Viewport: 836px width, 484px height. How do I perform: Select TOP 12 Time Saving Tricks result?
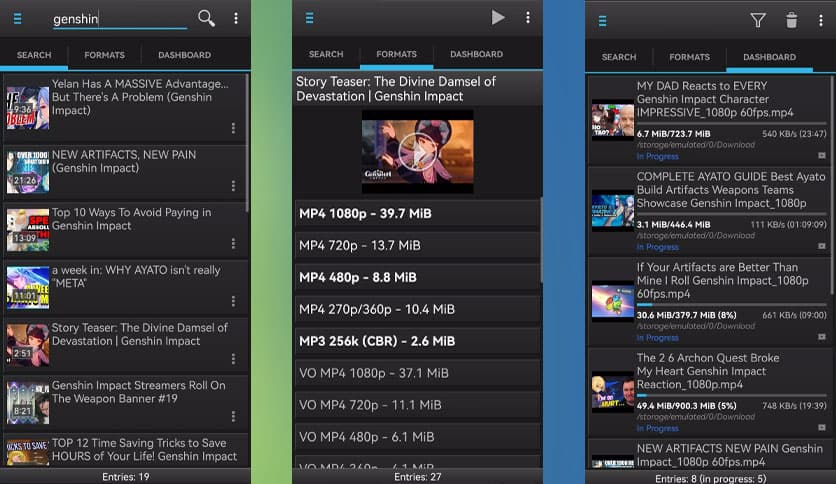click(126, 450)
